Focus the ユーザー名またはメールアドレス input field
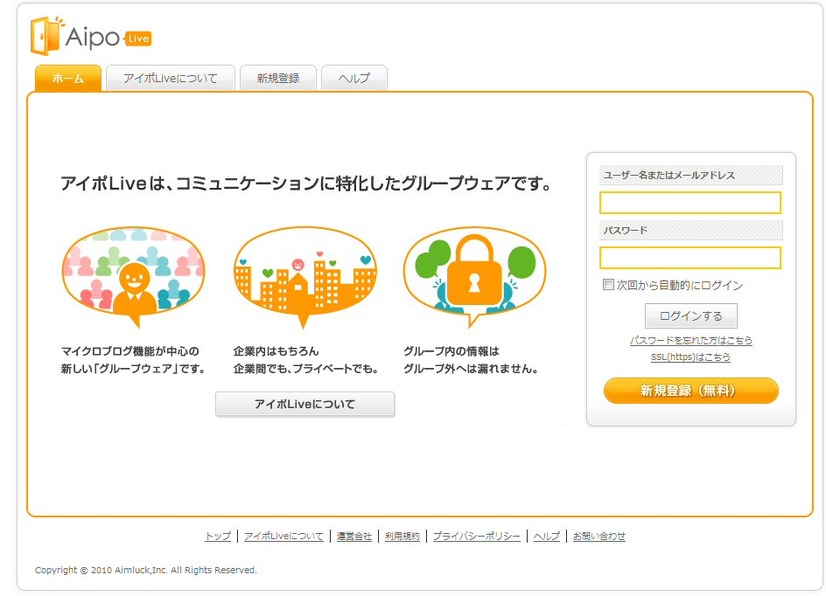Viewport: 826px width, 596px height. [690, 203]
